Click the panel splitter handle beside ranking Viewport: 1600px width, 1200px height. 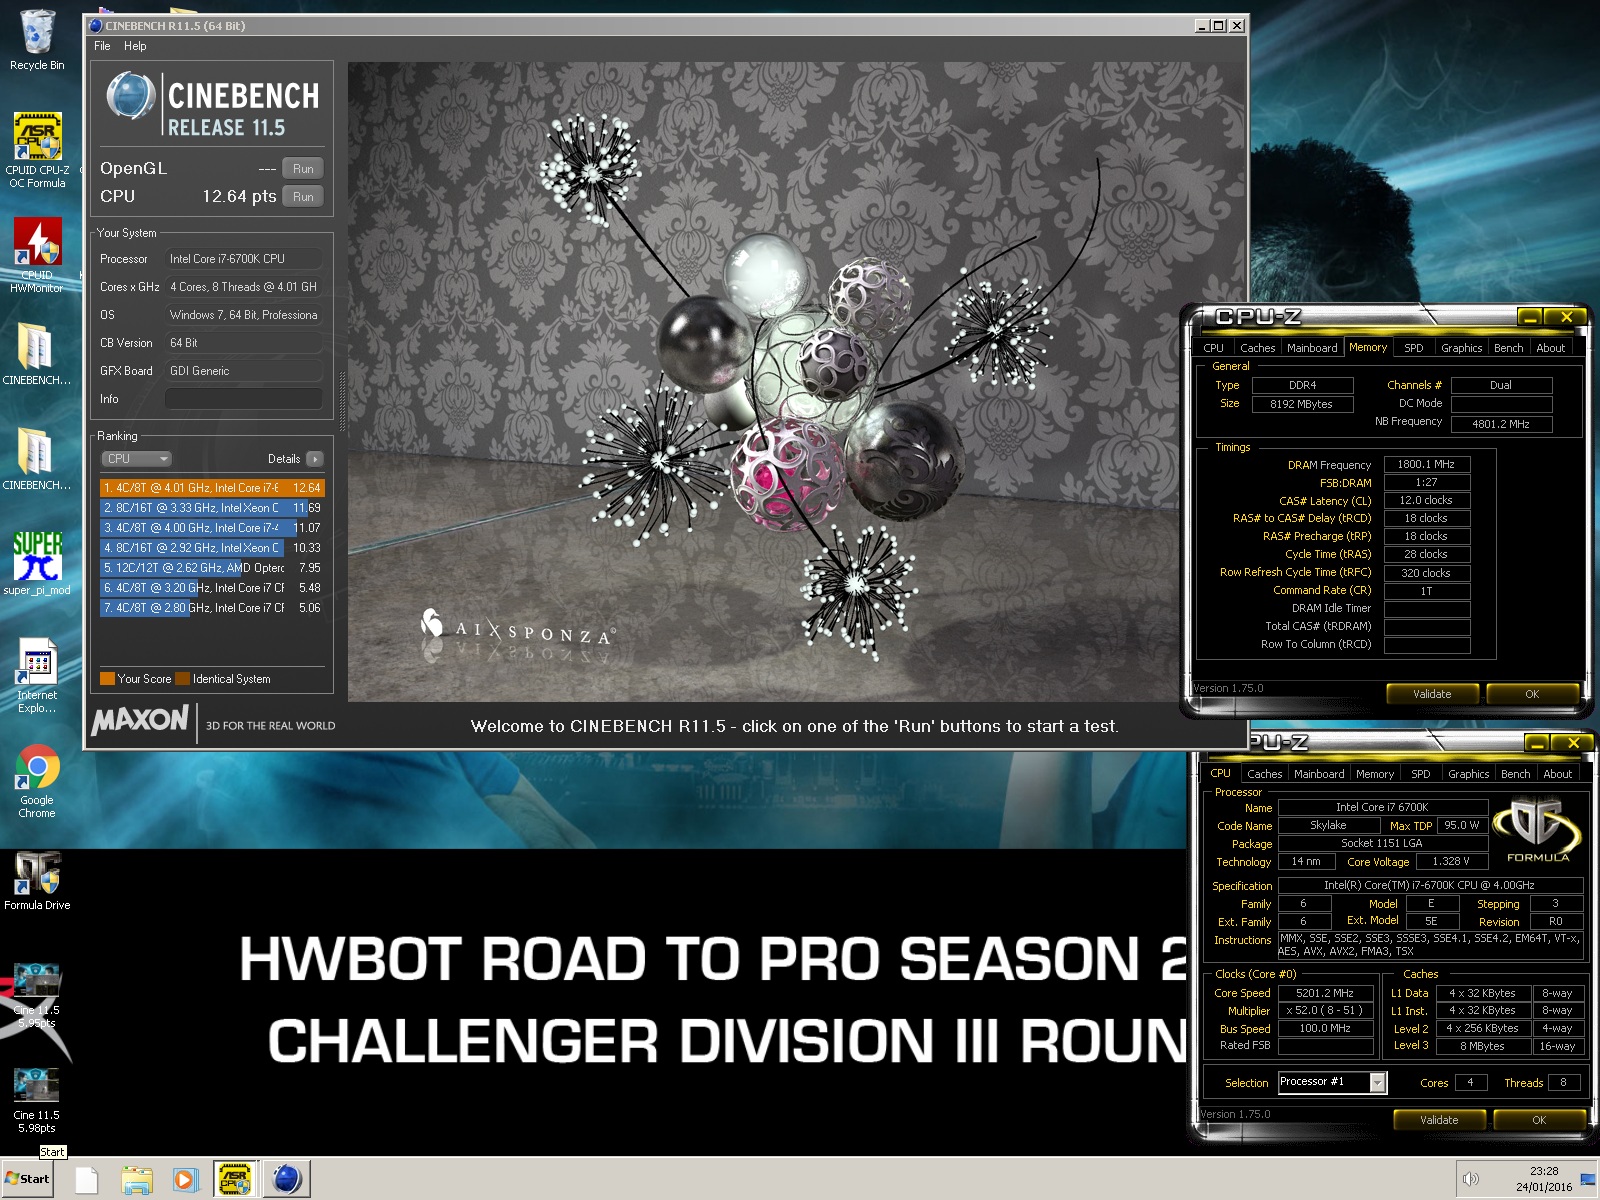pyautogui.click(x=342, y=401)
